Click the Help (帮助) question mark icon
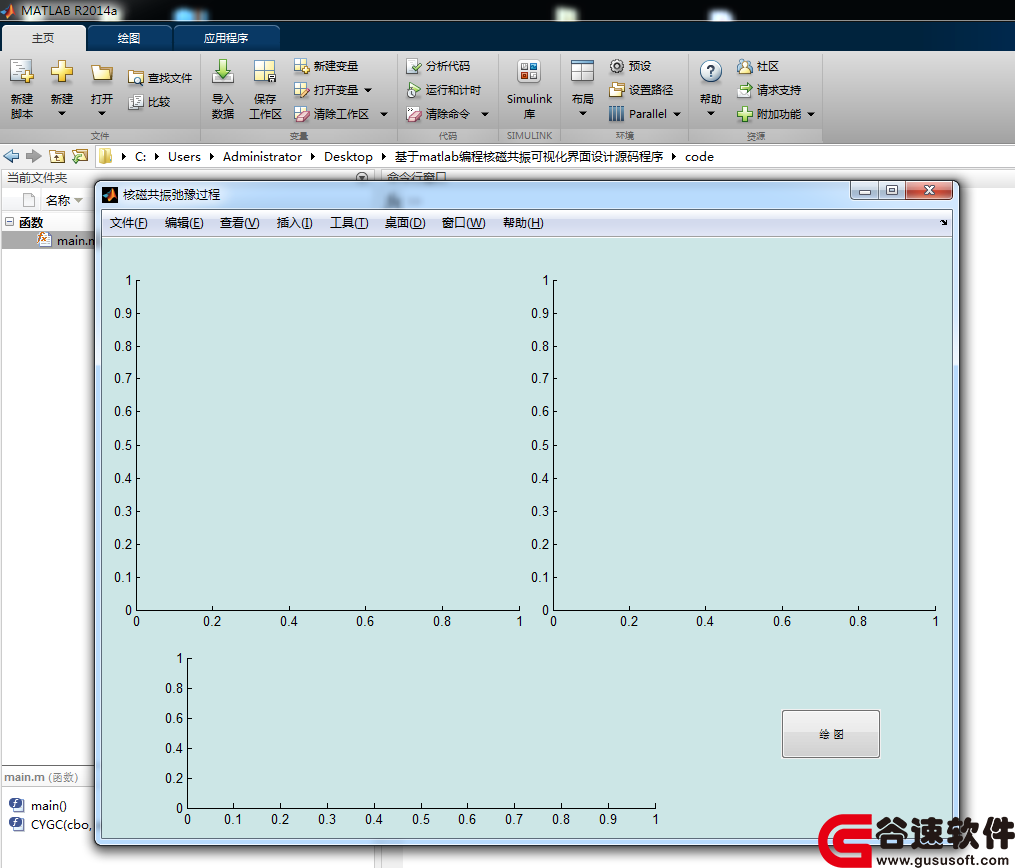This screenshot has height=868, width=1015. click(x=711, y=72)
